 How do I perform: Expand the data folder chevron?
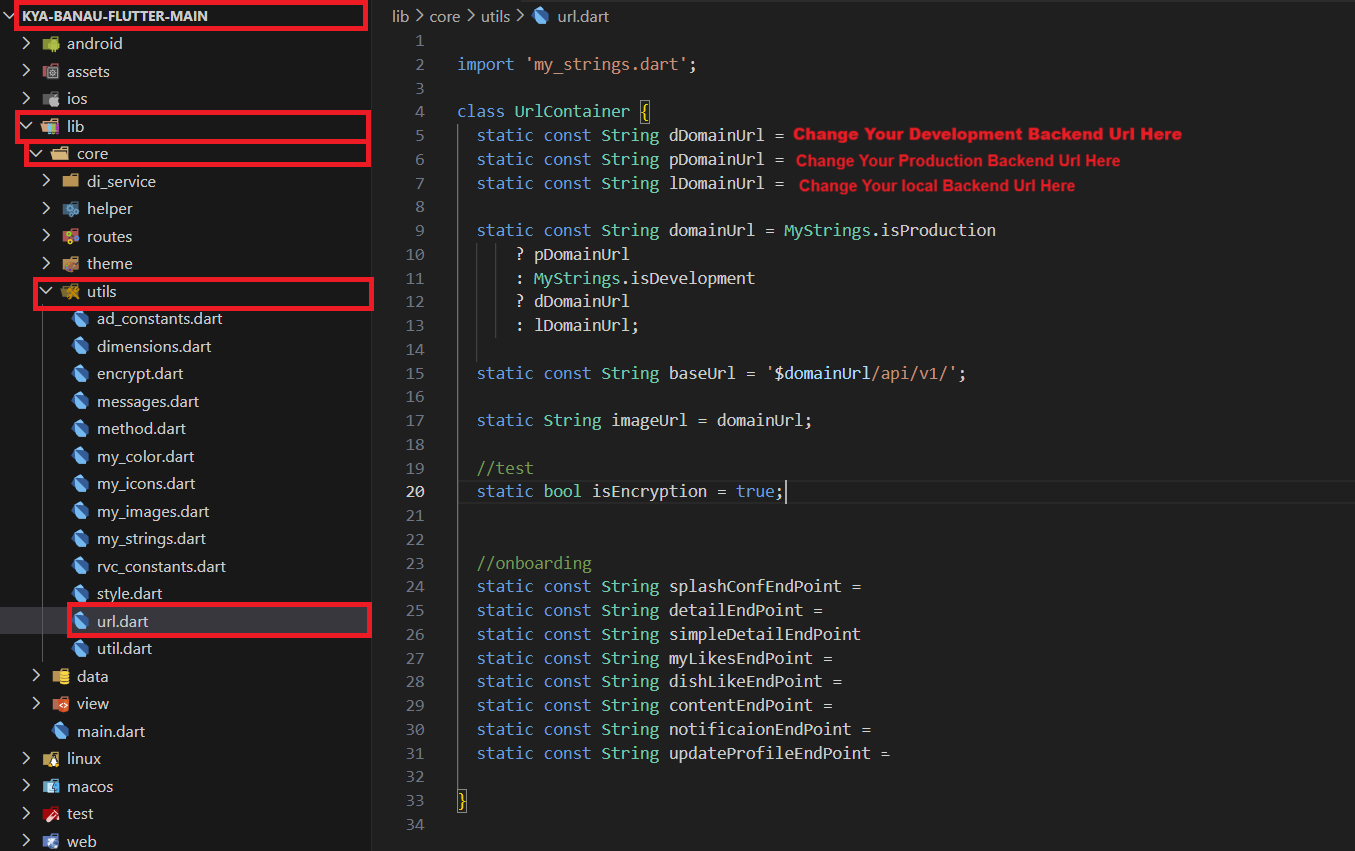tap(36, 677)
